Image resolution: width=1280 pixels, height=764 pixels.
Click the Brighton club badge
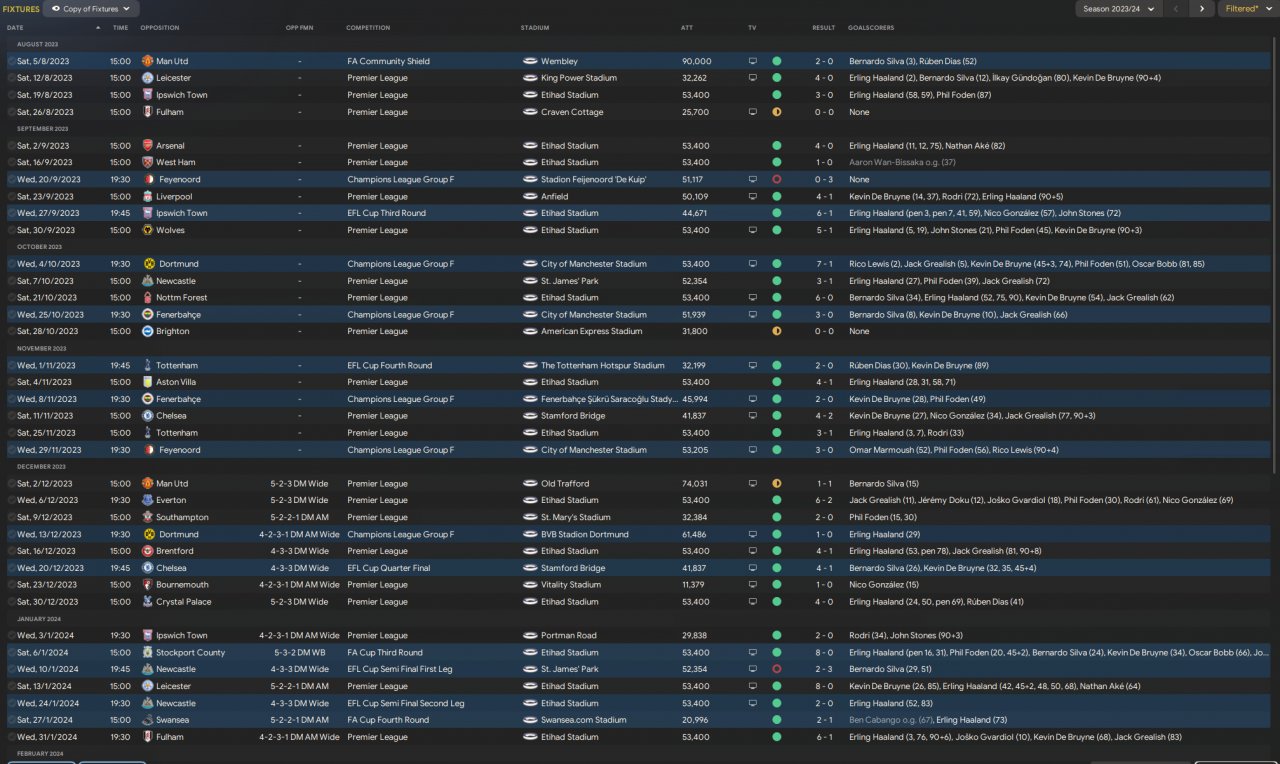tap(148, 331)
